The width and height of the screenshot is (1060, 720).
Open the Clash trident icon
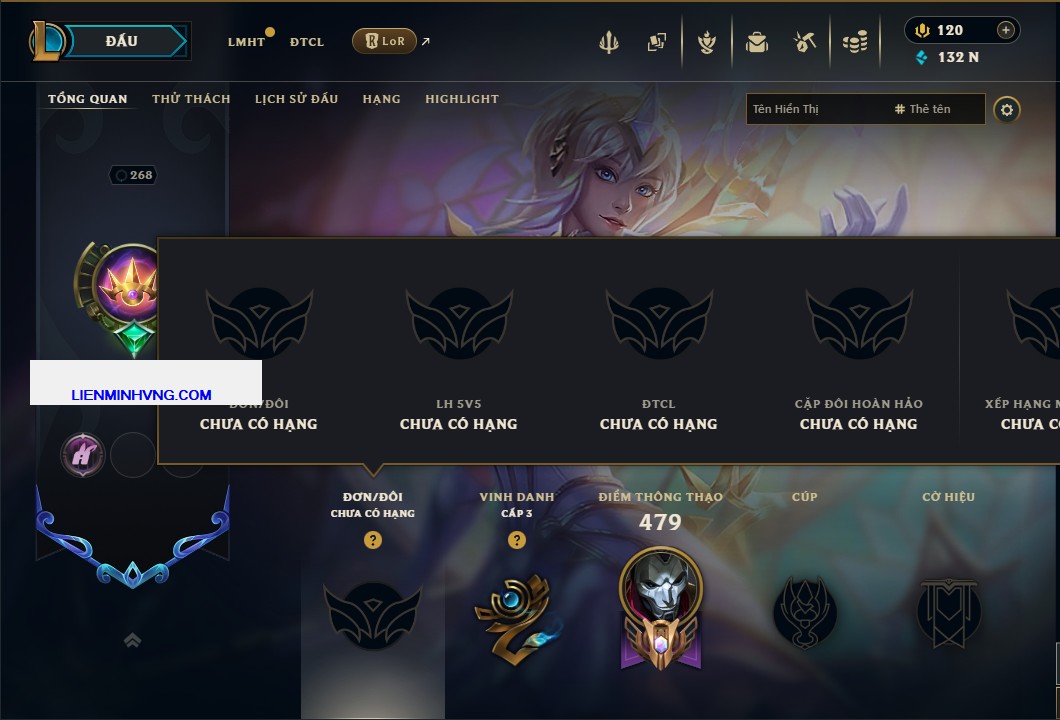[x=608, y=43]
